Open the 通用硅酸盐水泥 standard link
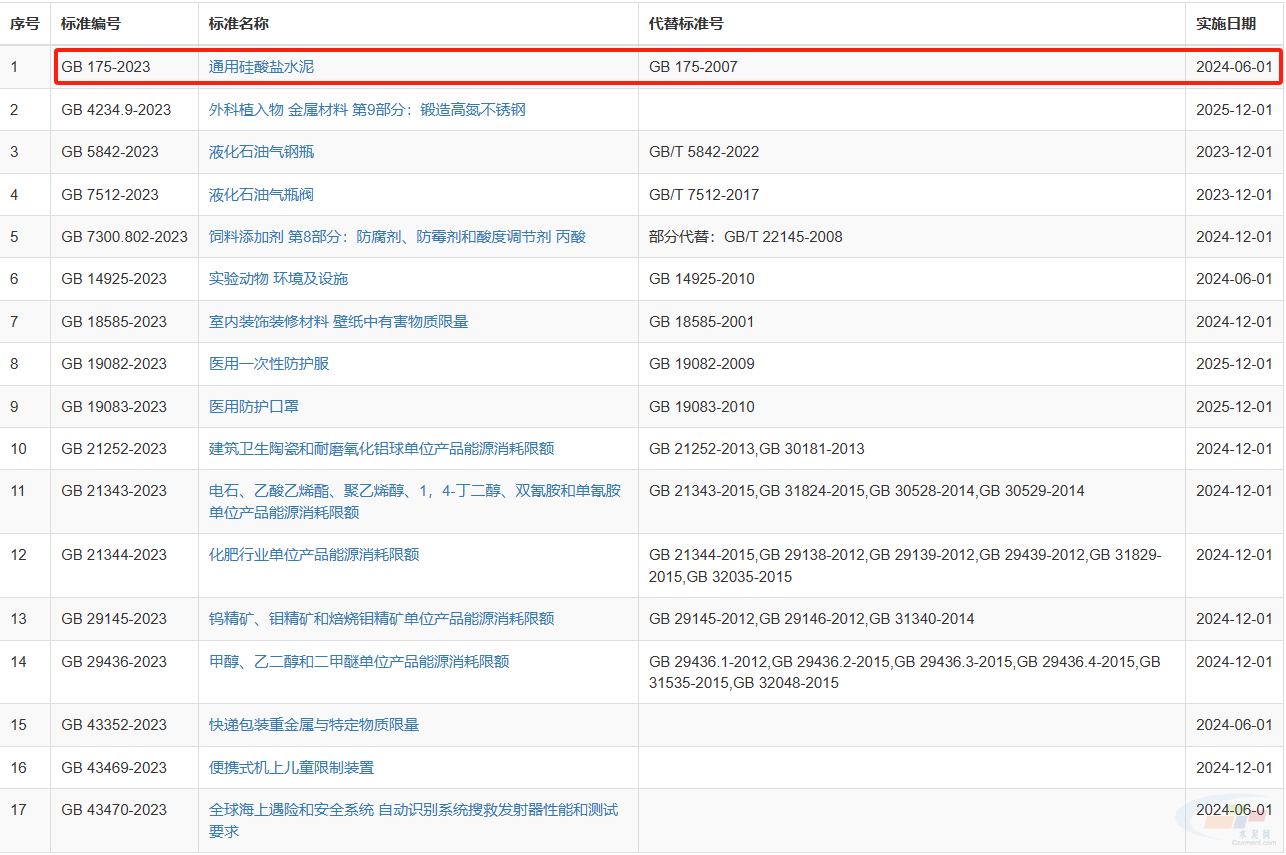The height and width of the screenshot is (855, 1286). point(261,67)
